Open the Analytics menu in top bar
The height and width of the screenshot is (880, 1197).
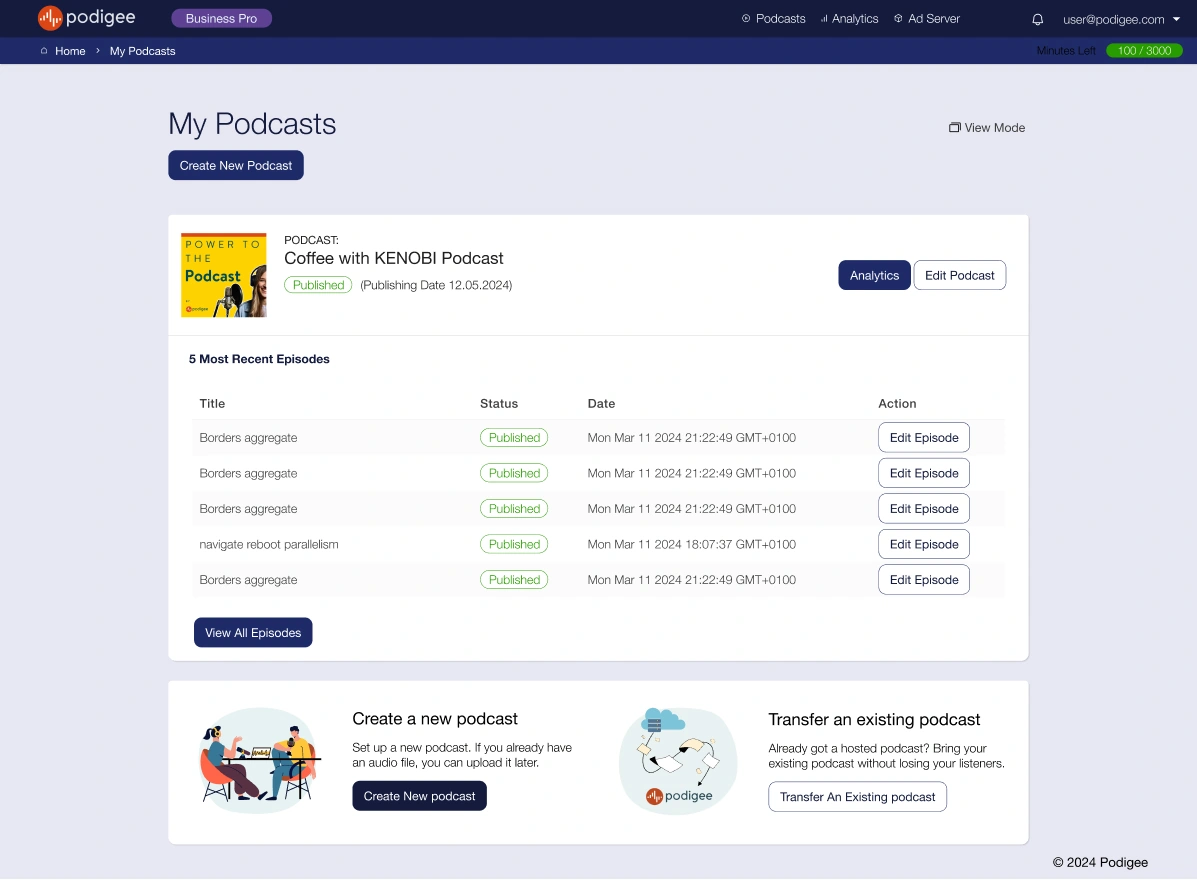point(849,18)
